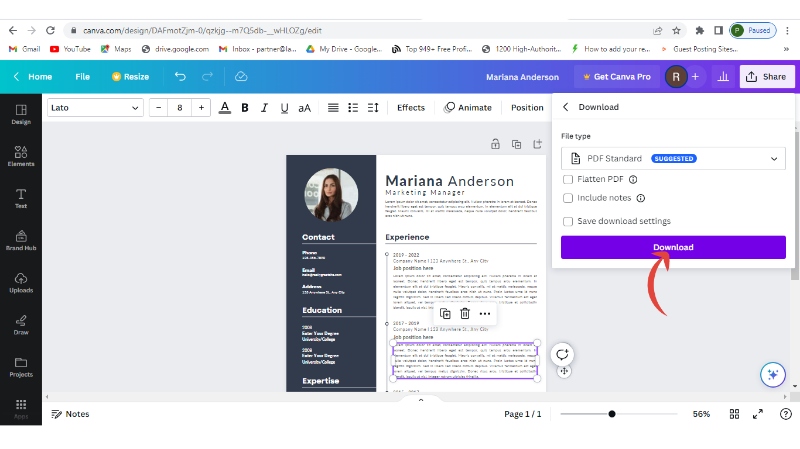Select the Draw tool in sidebar

coord(21,324)
